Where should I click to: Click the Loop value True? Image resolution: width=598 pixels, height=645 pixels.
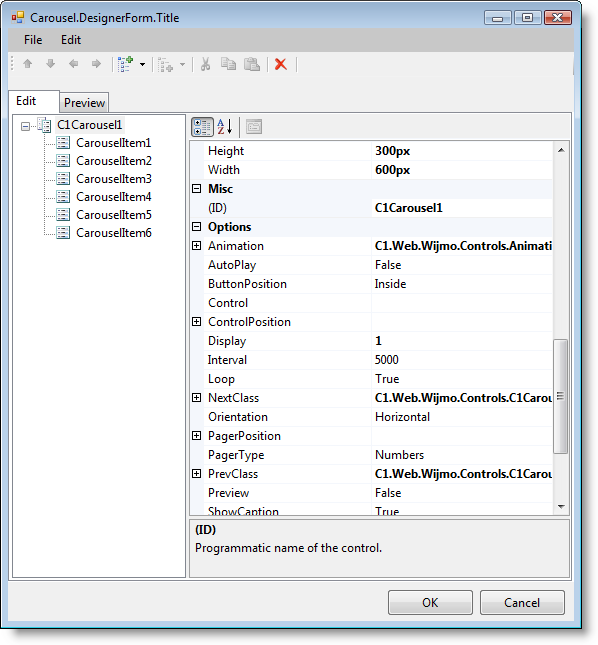coord(462,379)
